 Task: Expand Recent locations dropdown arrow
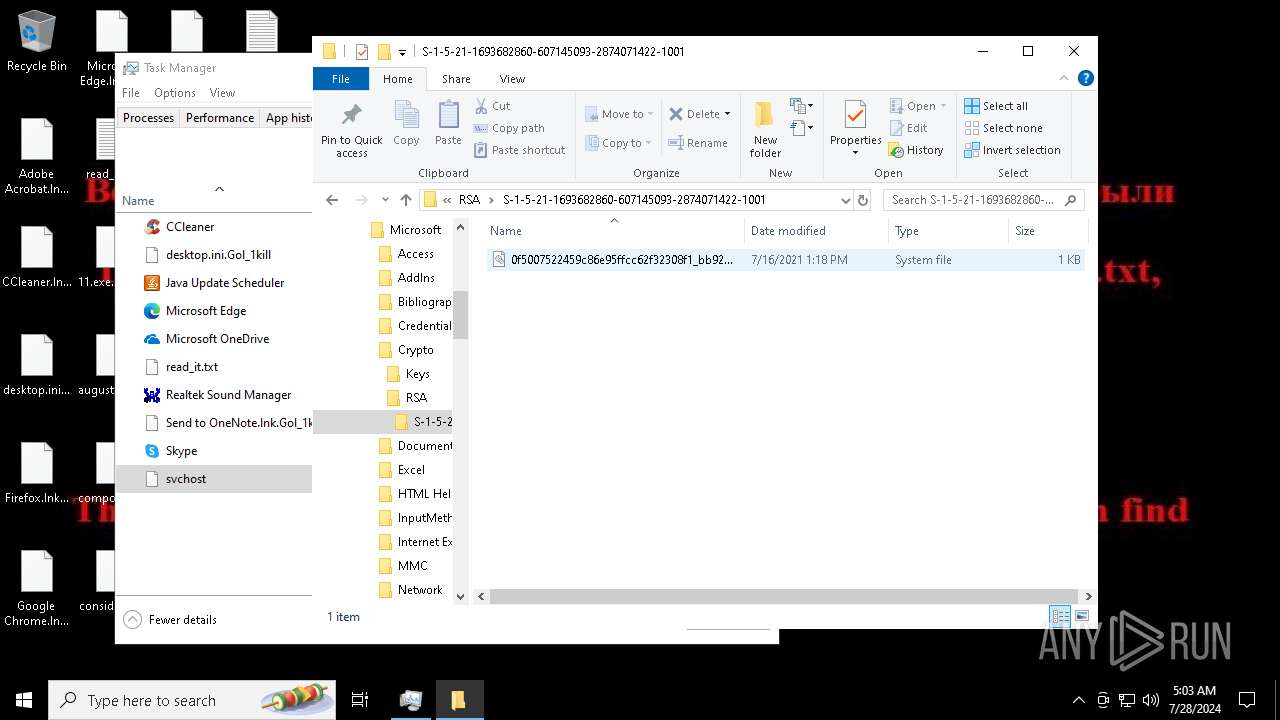(383, 200)
